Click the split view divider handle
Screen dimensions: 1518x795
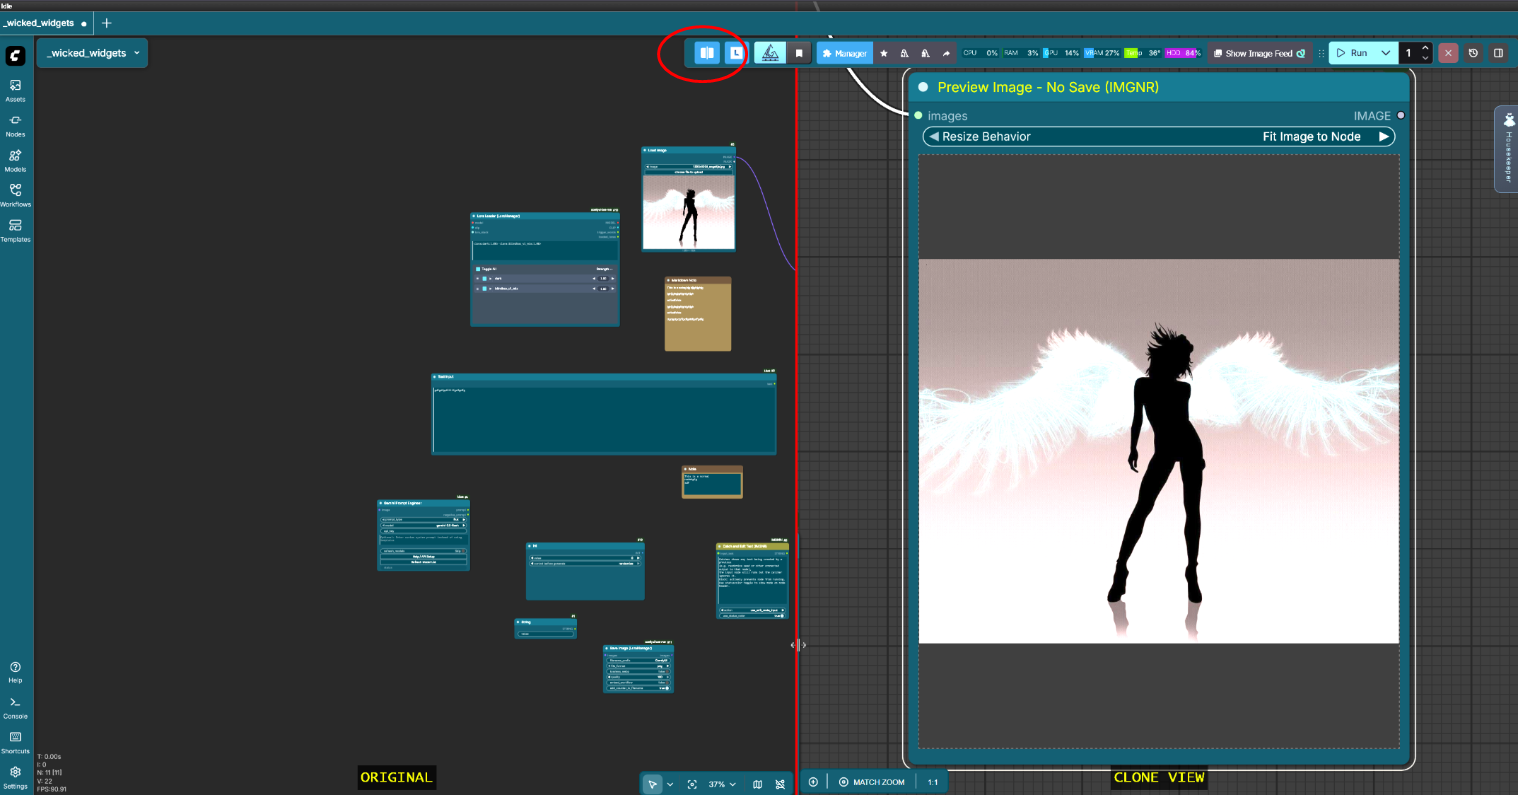(x=798, y=645)
